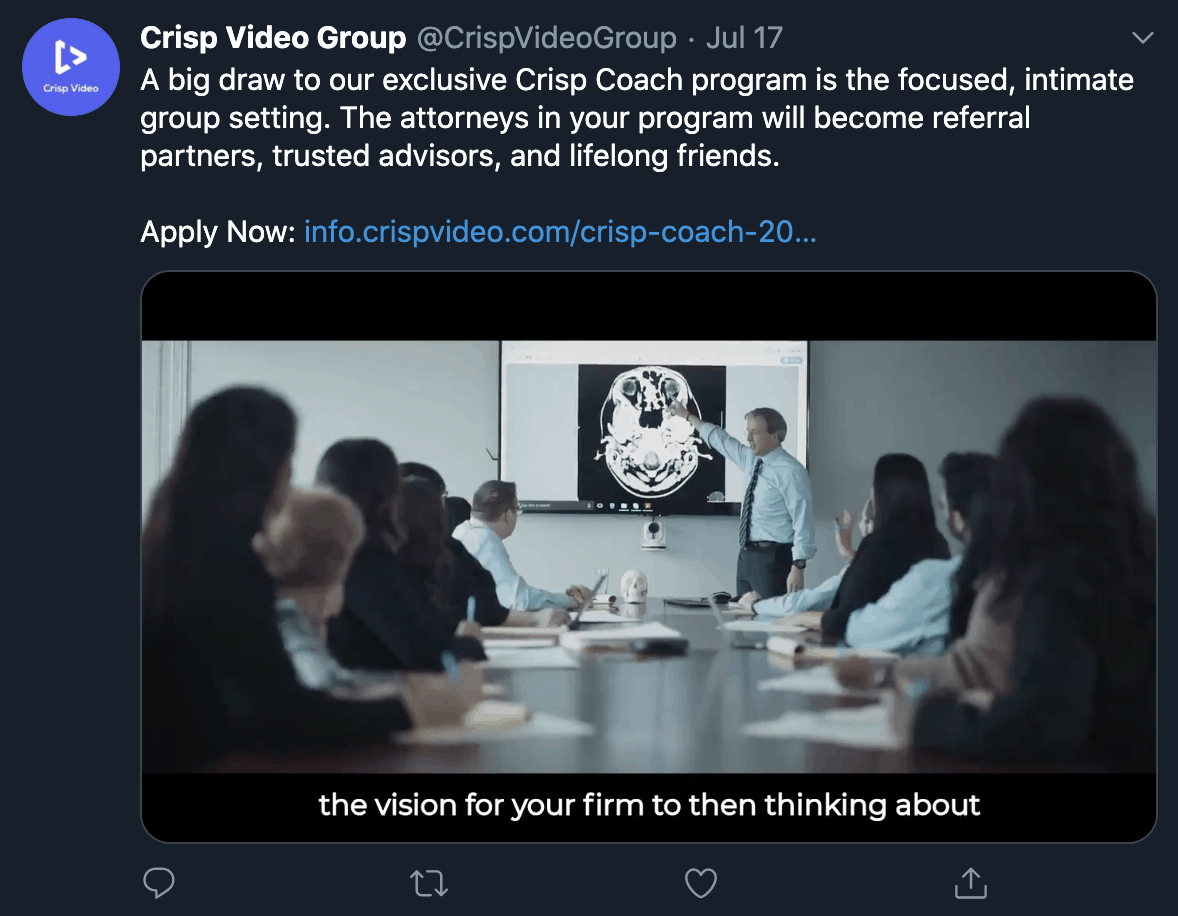Click the black bar atop the video
Image resolution: width=1178 pixels, height=916 pixels.
tap(648, 306)
